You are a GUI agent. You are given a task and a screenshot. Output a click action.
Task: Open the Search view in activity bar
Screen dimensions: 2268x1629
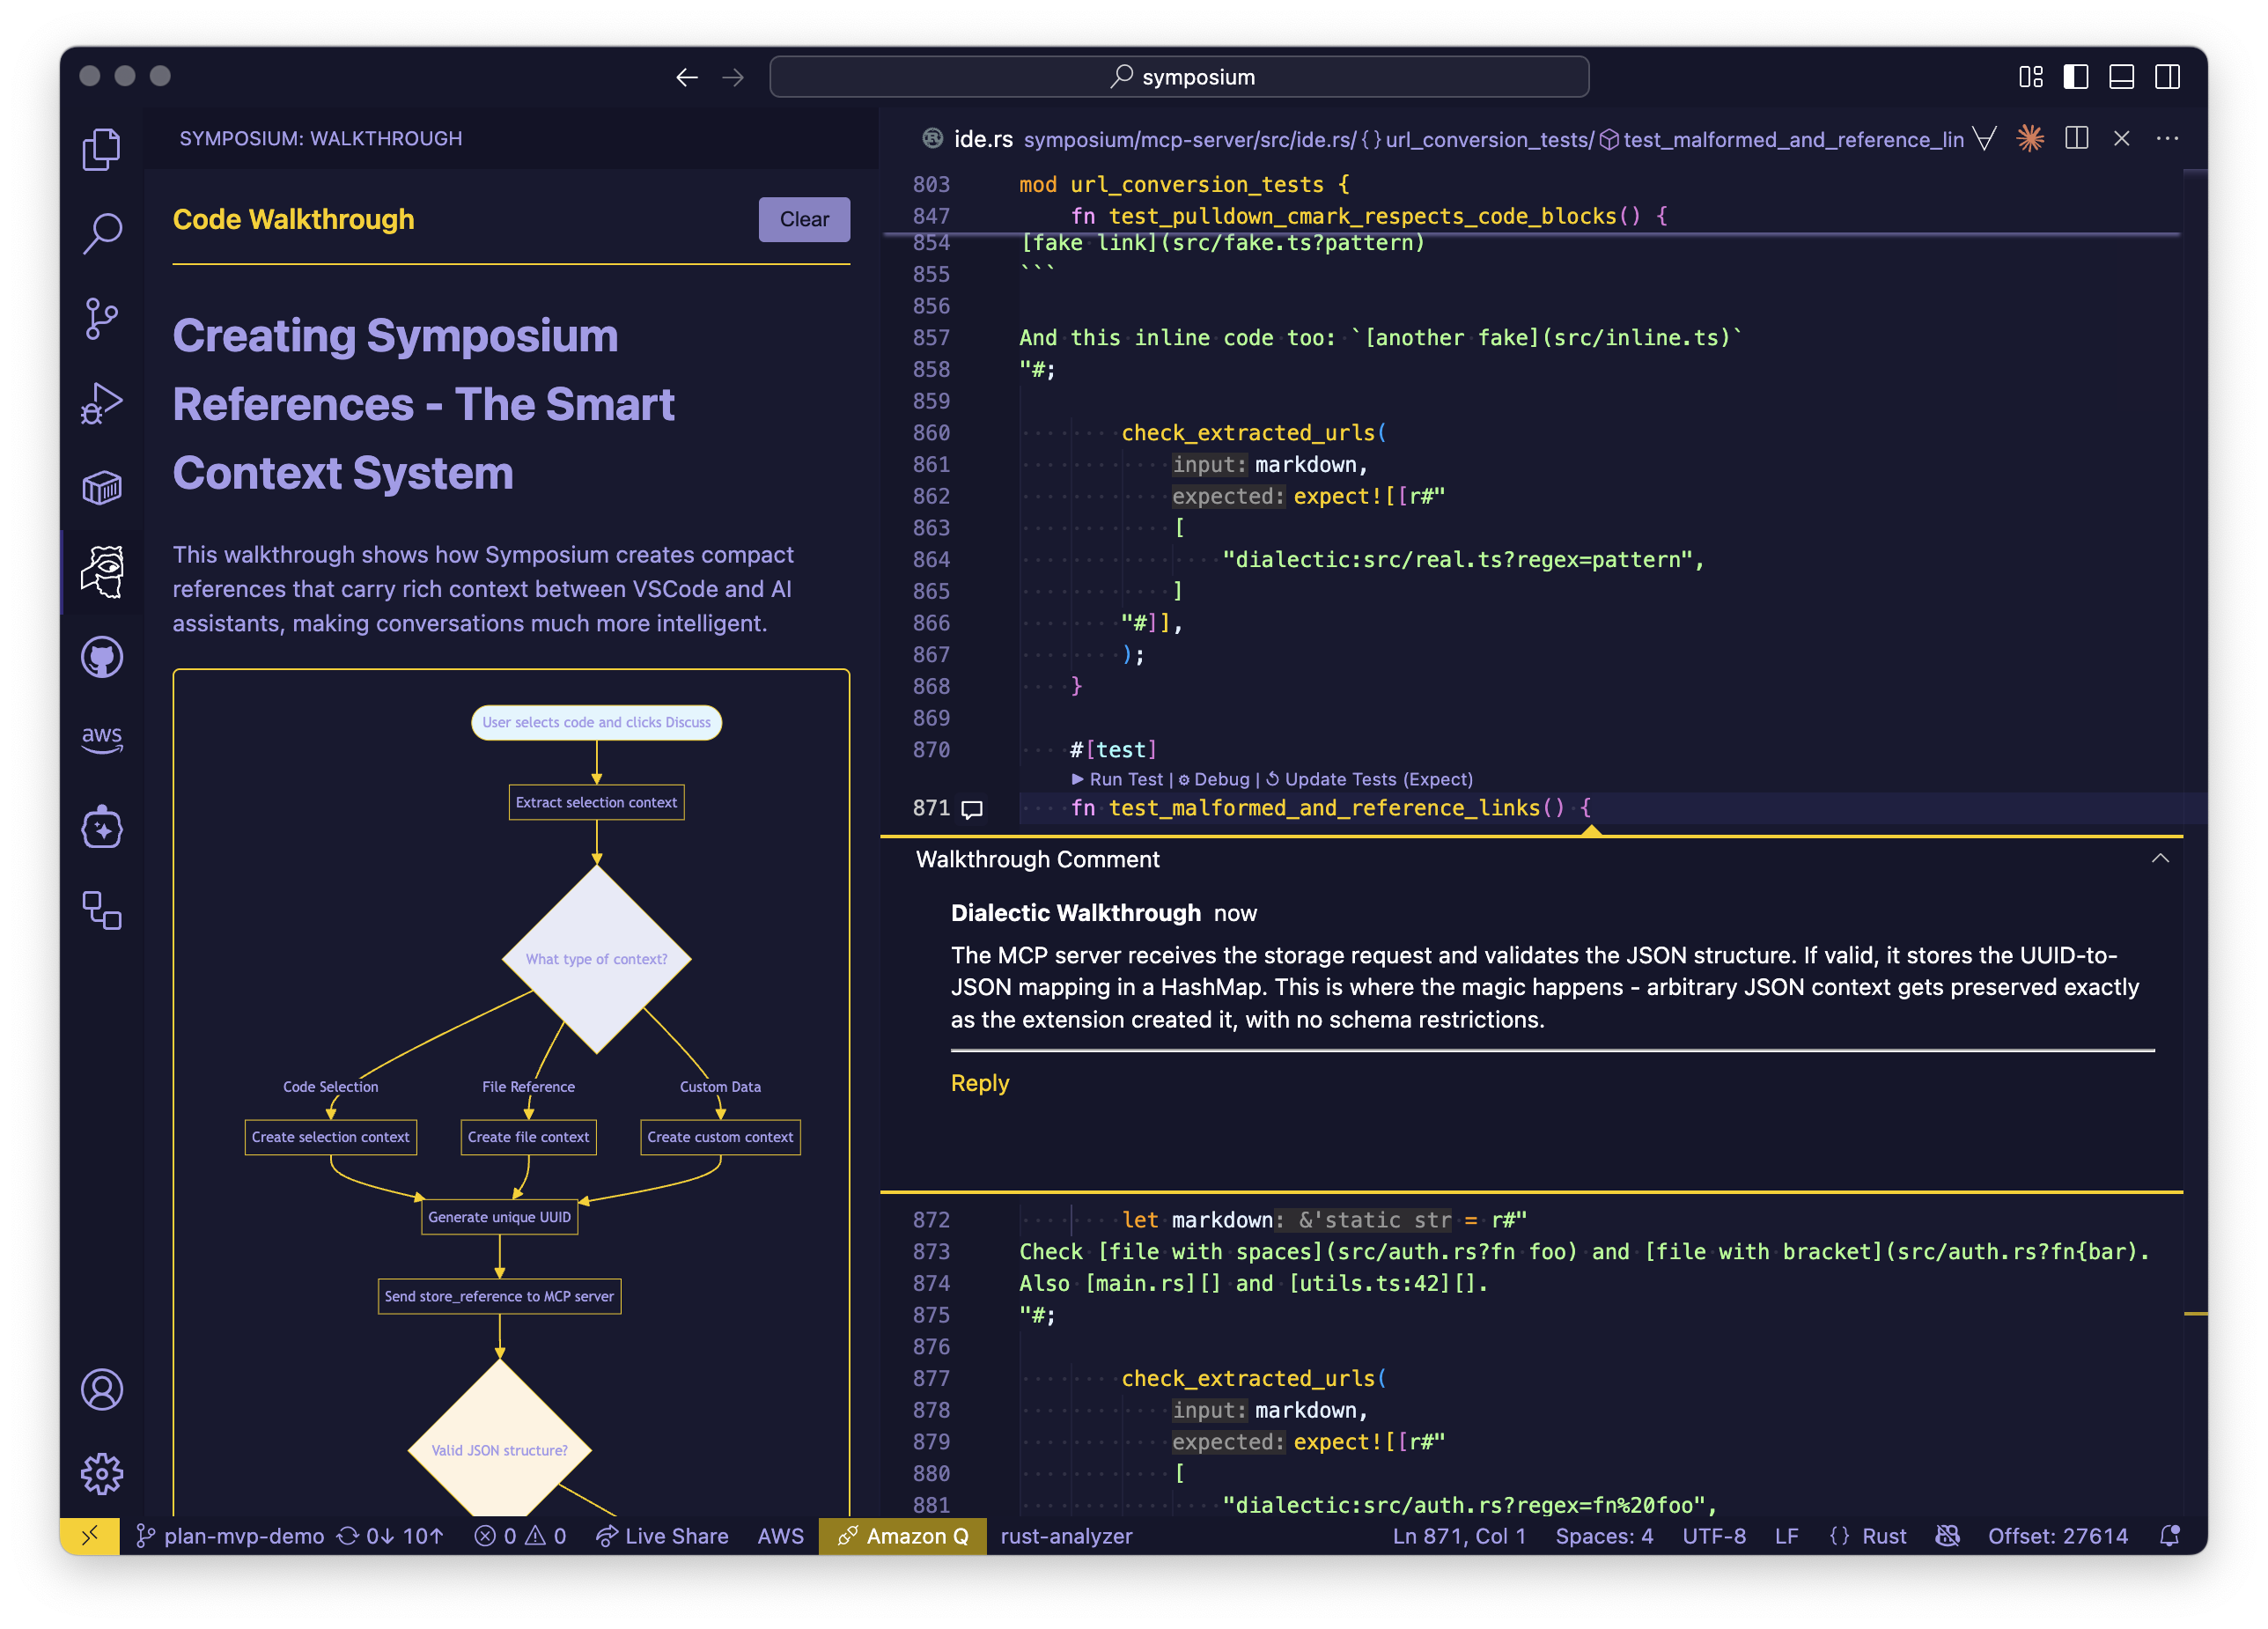(101, 234)
